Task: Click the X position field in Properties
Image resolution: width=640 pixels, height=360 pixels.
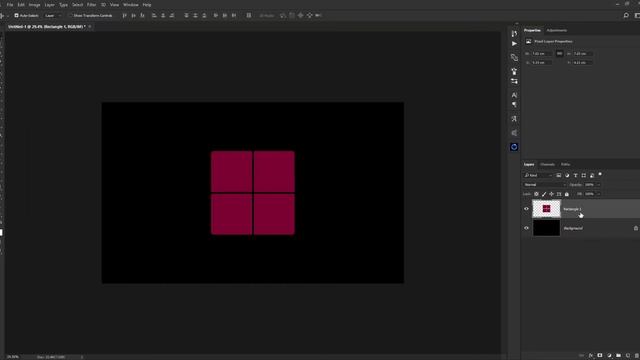Action: 542,62
